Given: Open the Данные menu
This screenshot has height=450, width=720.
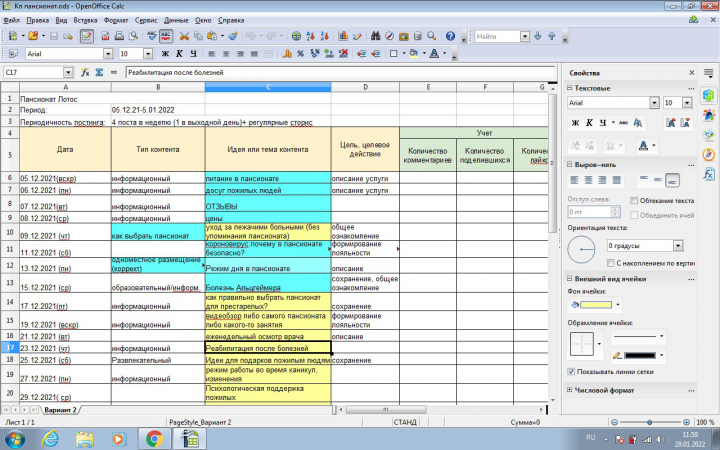Looking at the screenshot, I should (x=176, y=20).
